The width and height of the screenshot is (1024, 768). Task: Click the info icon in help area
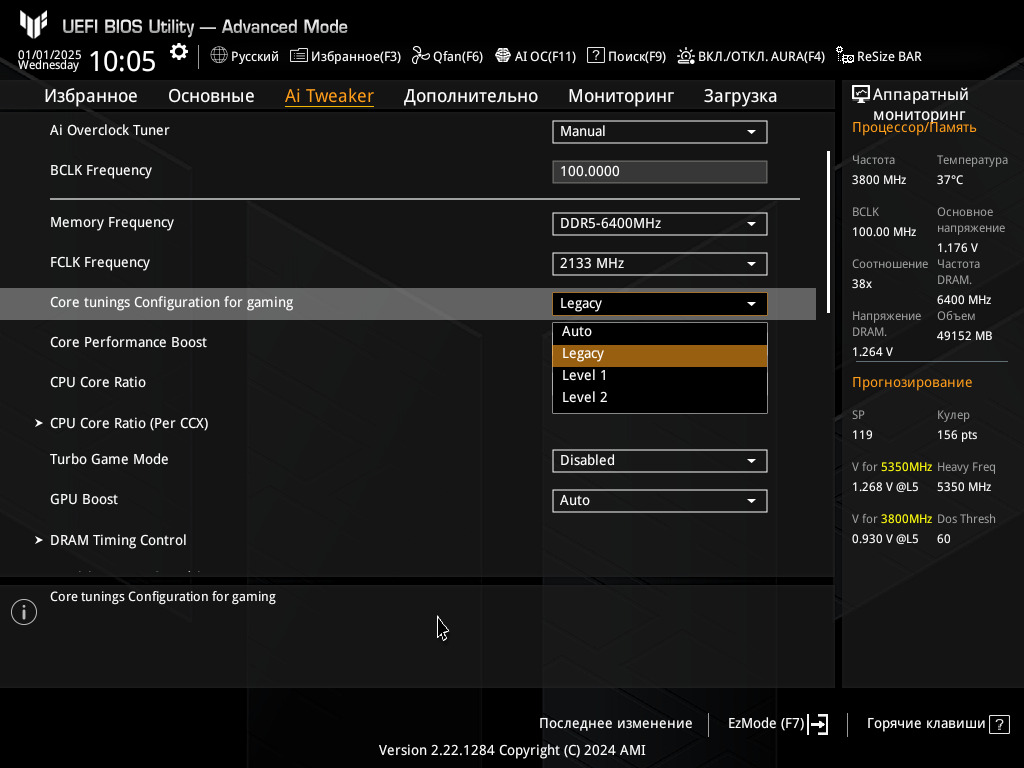tap(24, 612)
